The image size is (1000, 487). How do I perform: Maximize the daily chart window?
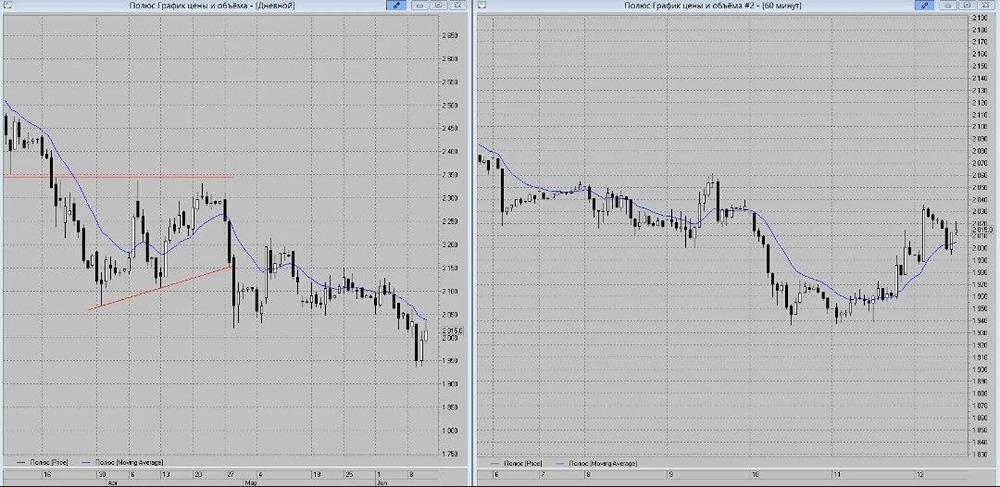[x=439, y=5]
